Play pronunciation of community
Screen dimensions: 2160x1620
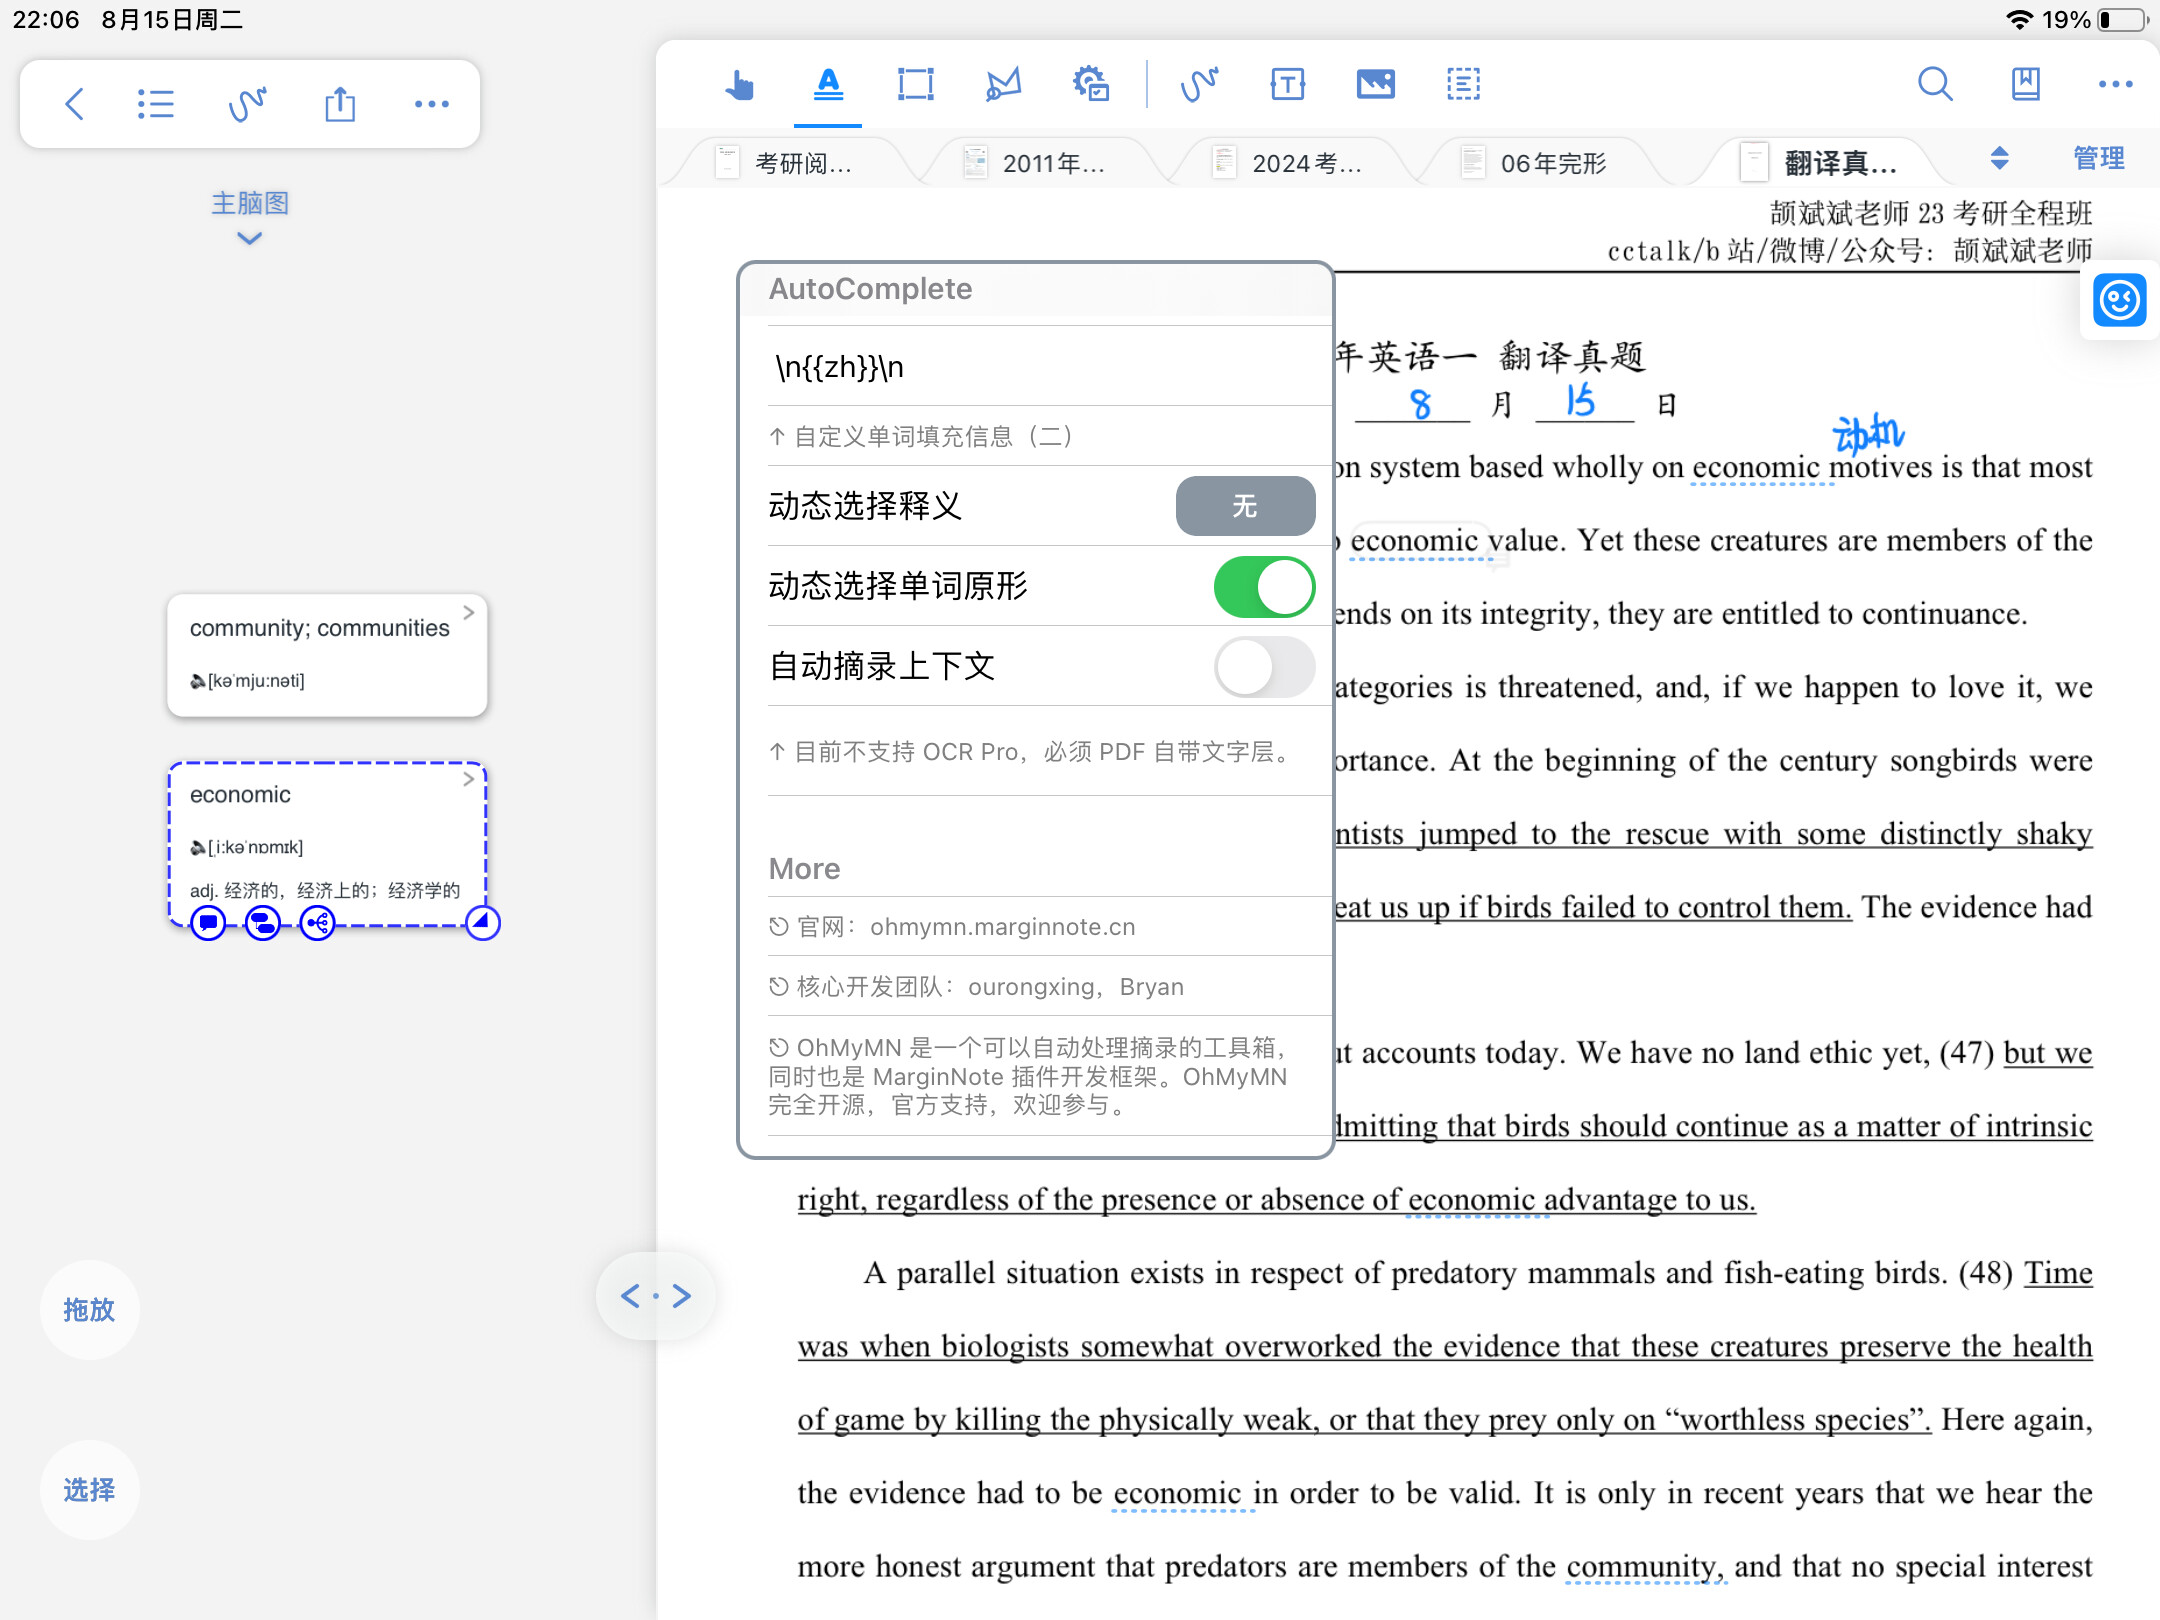pyautogui.click(x=198, y=681)
